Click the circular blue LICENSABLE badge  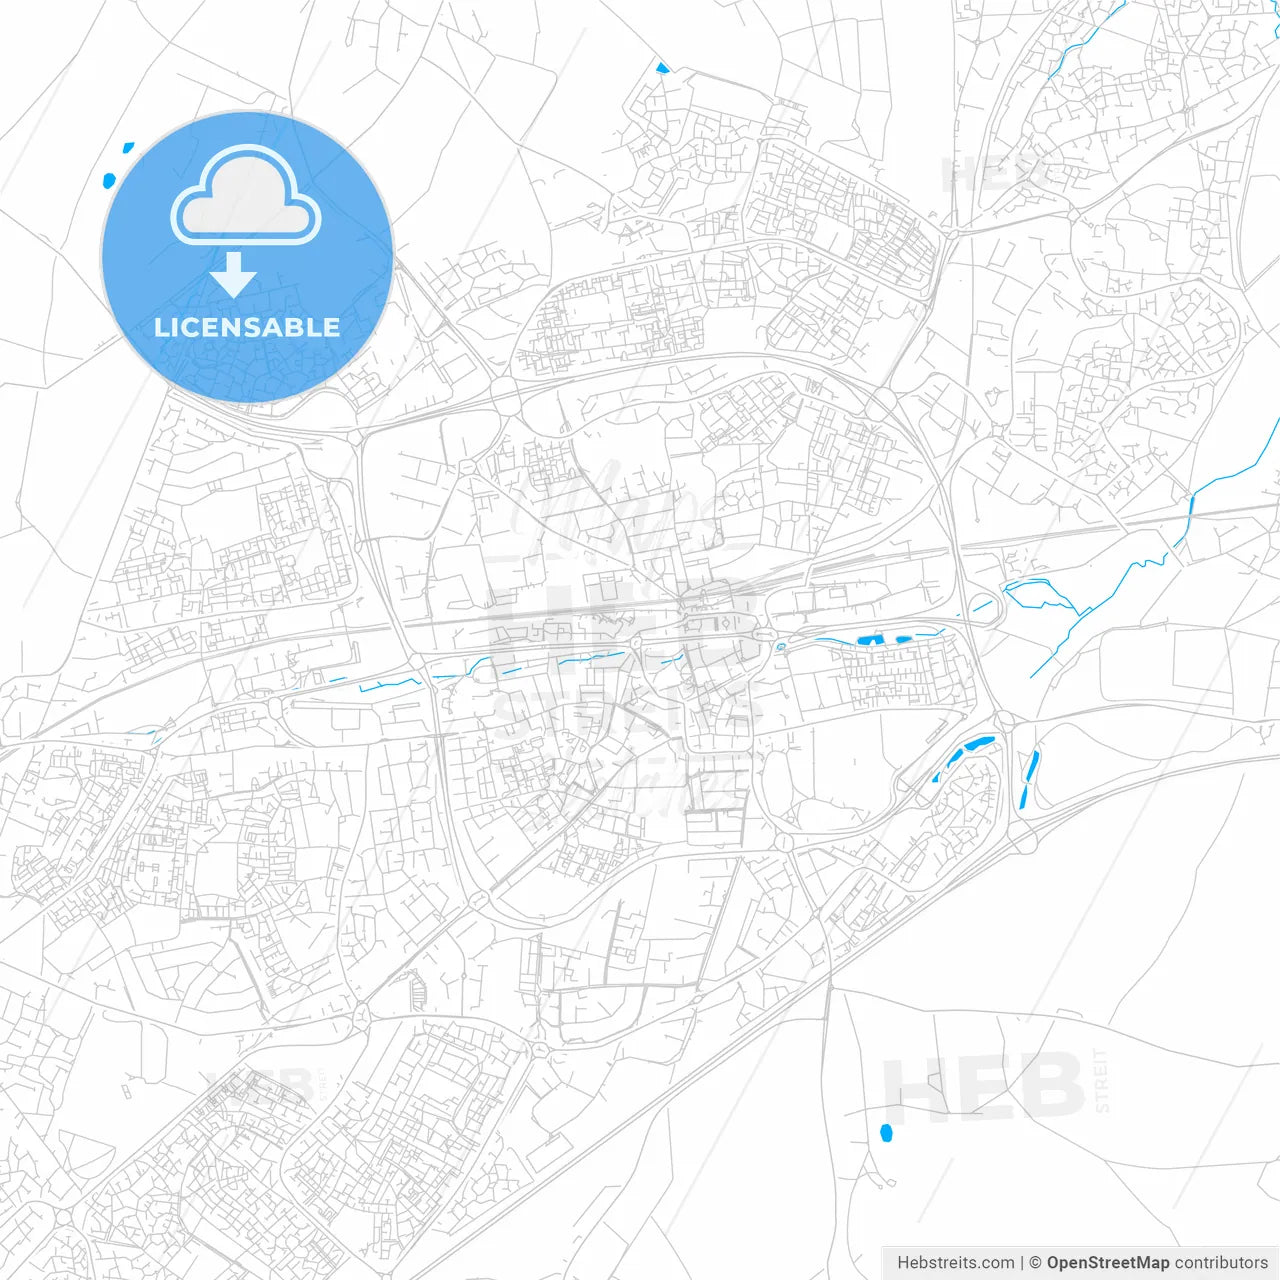(245, 255)
